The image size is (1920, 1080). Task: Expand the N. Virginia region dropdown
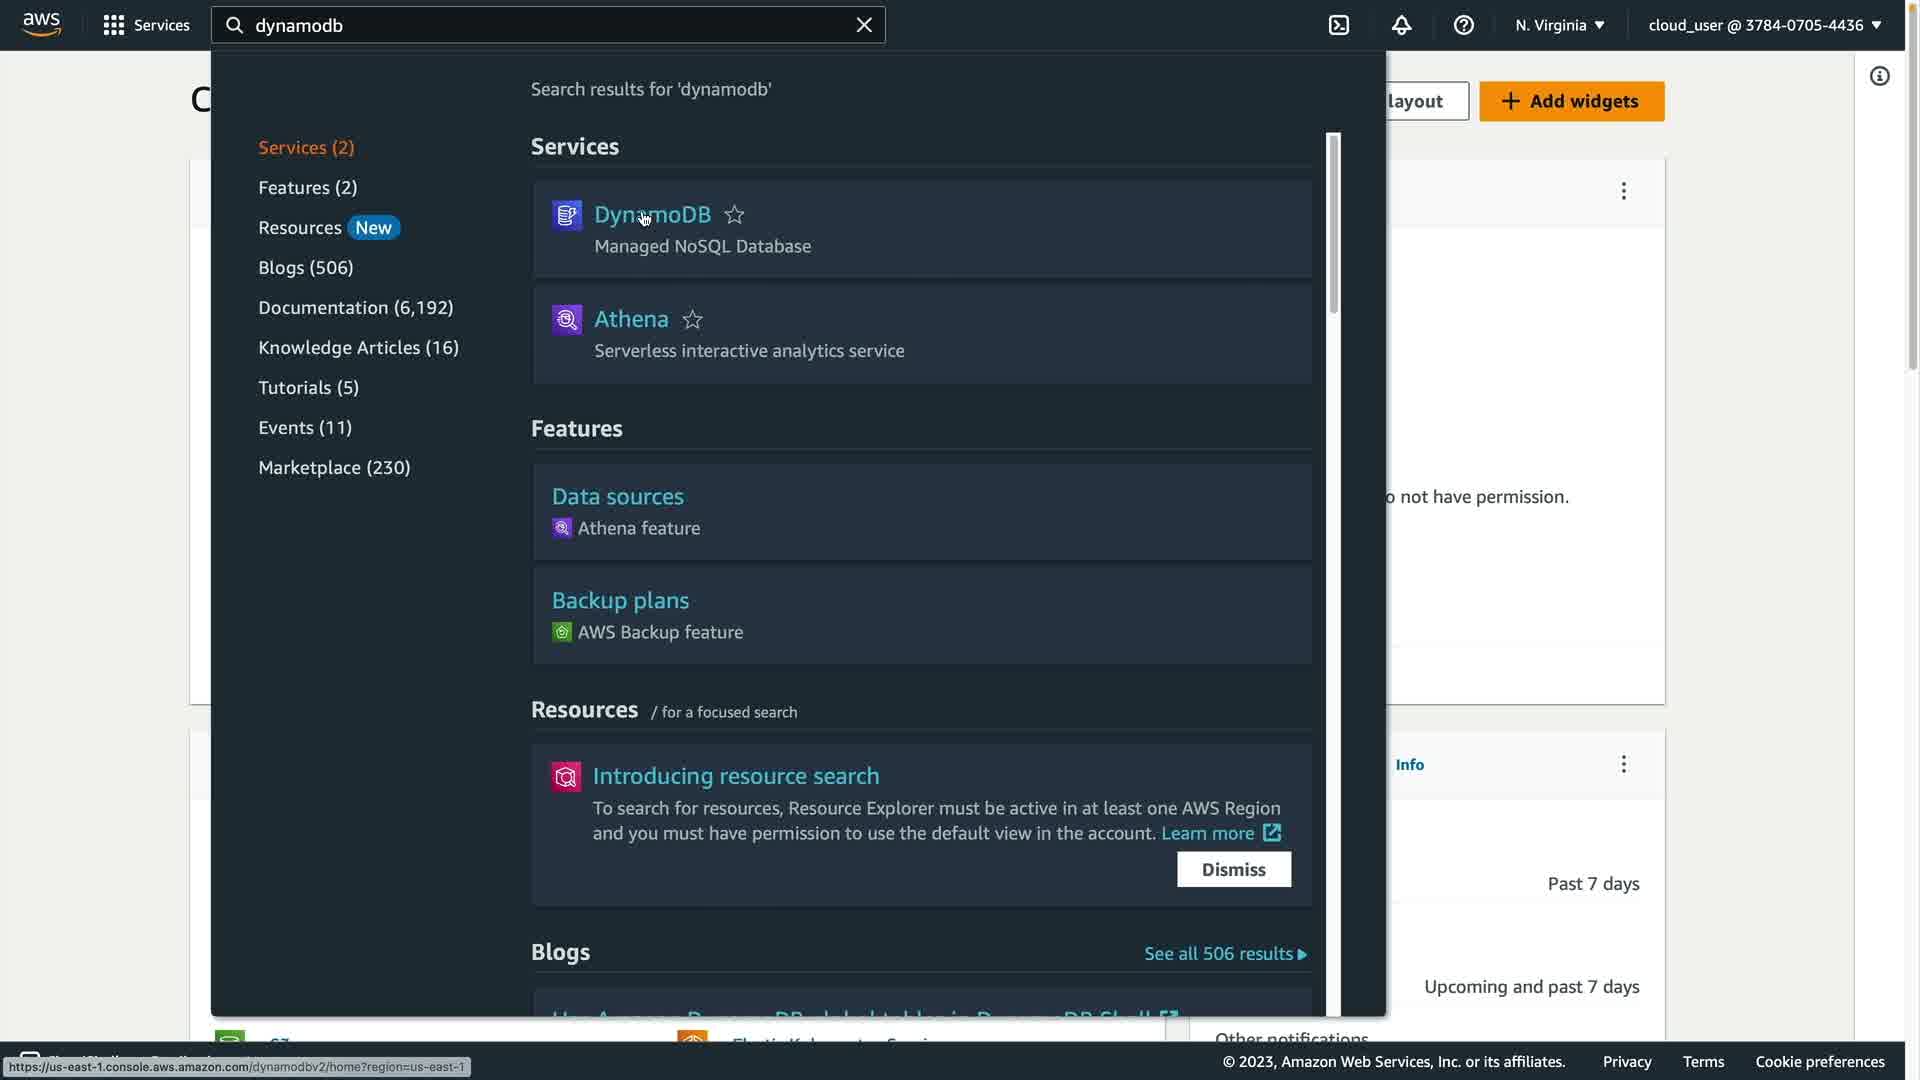(1559, 25)
